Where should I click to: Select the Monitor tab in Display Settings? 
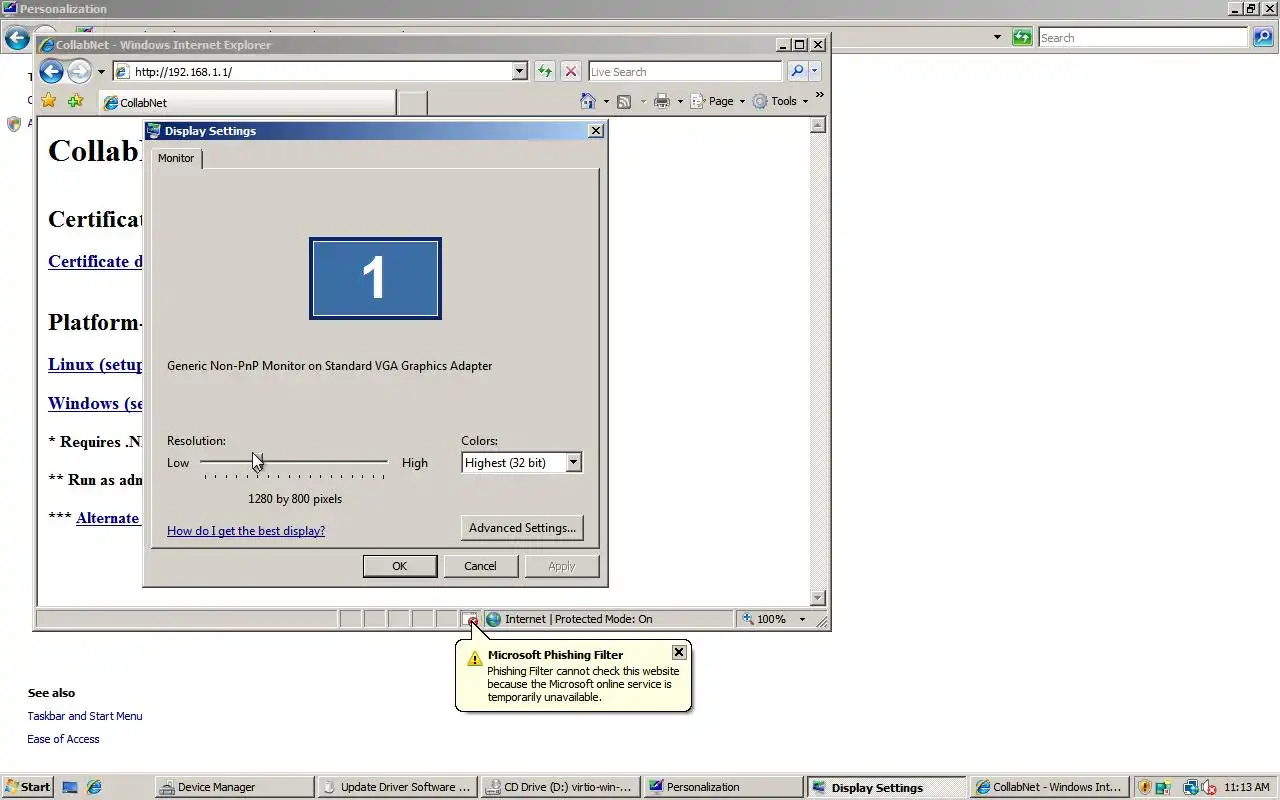click(176, 158)
